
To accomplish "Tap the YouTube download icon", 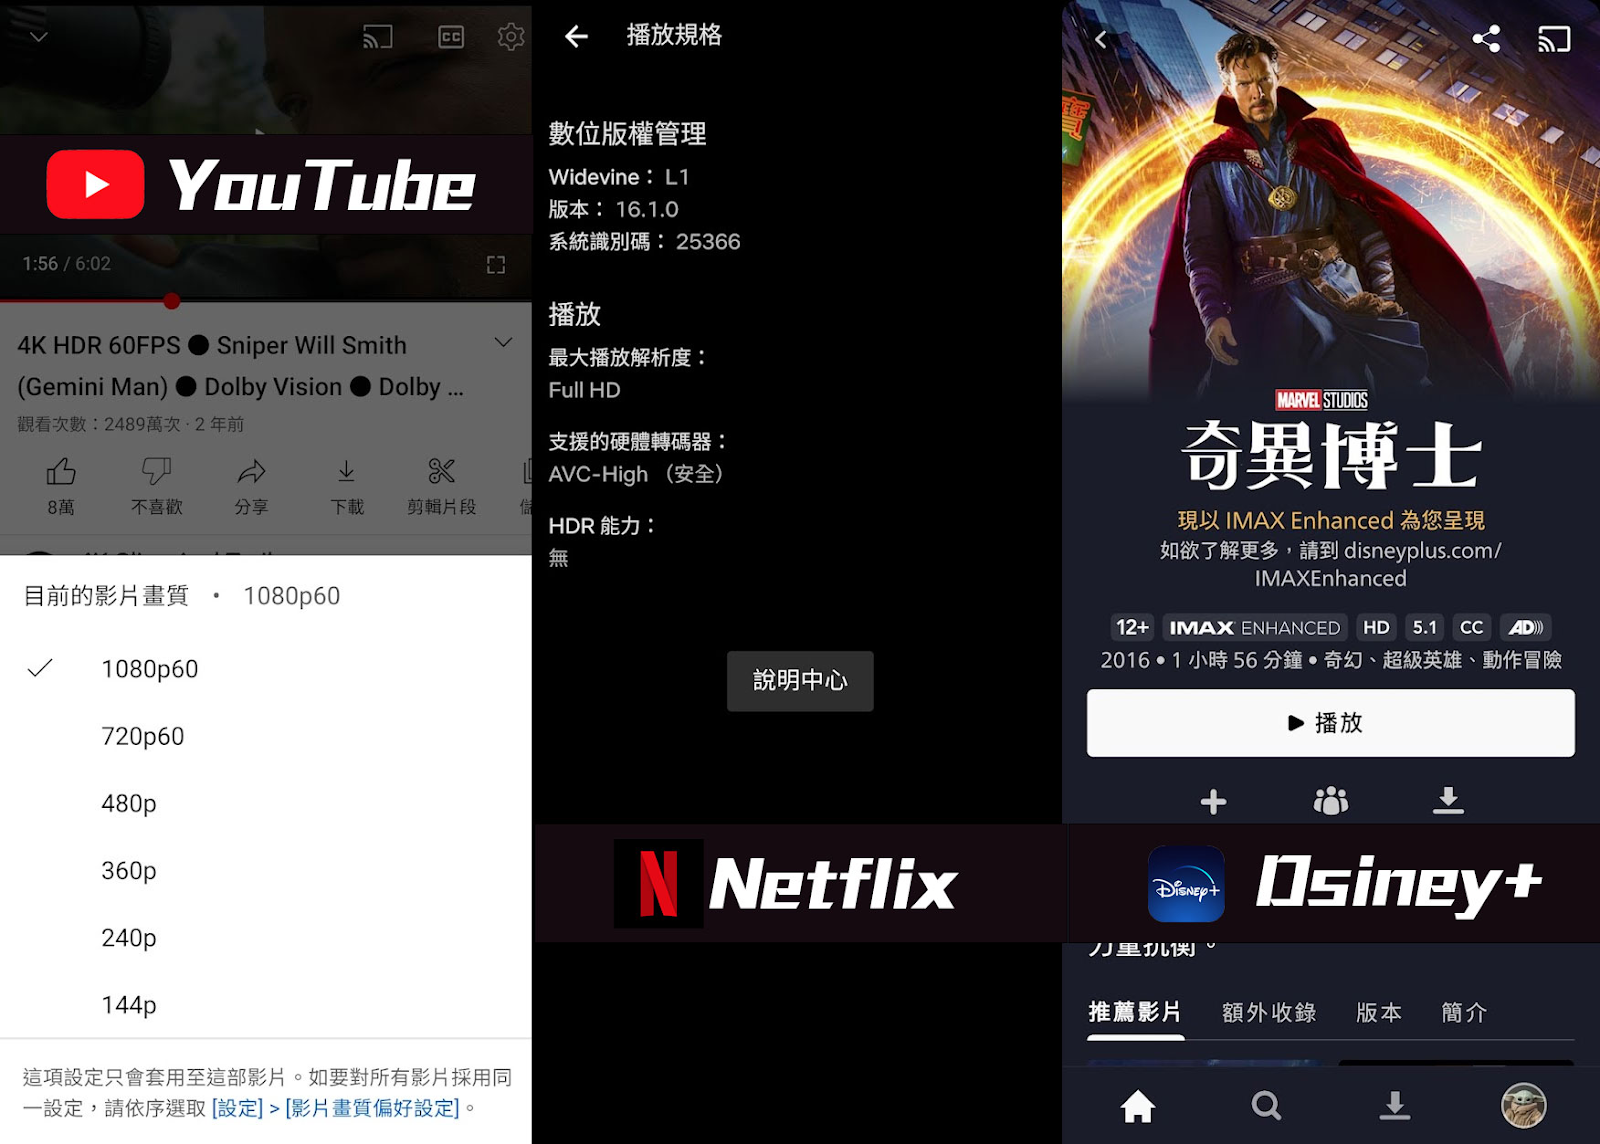I will (x=346, y=471).
